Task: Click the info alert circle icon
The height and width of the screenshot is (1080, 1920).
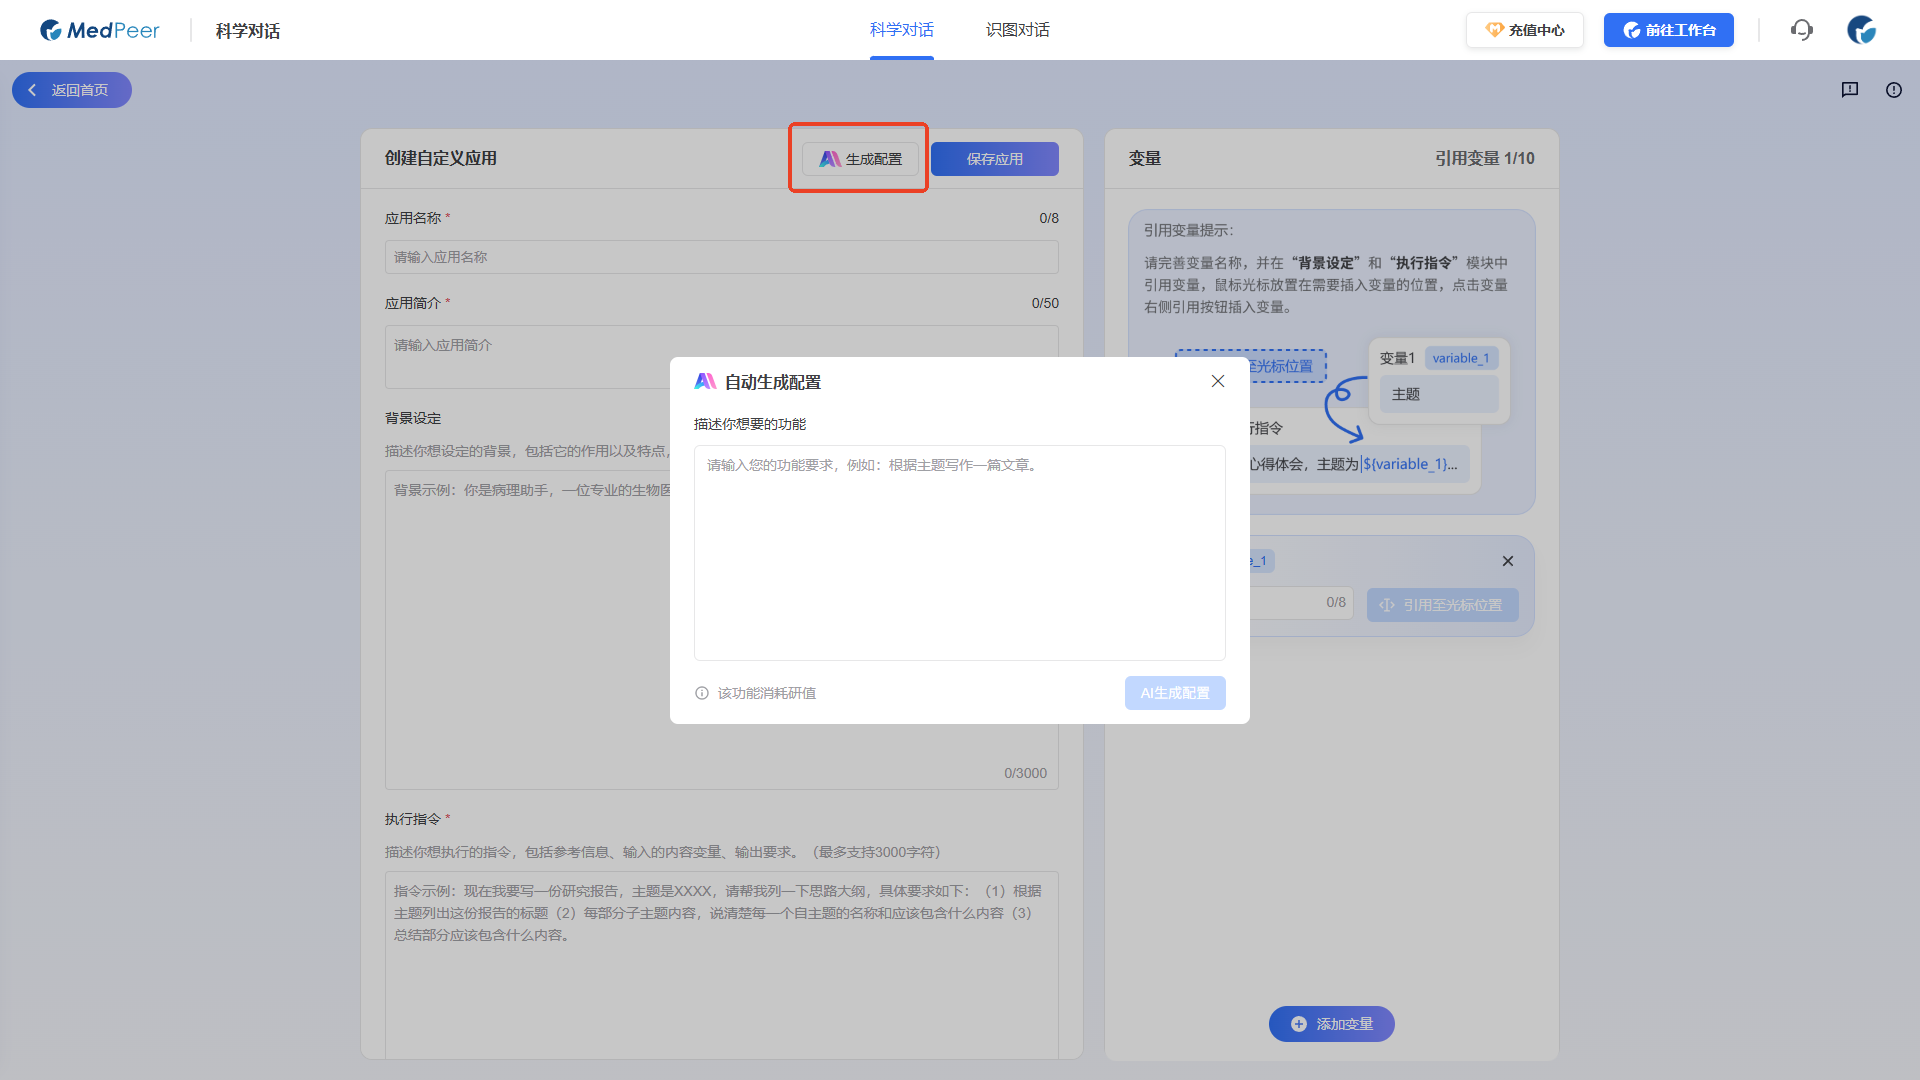Action: pos(1894,90)
